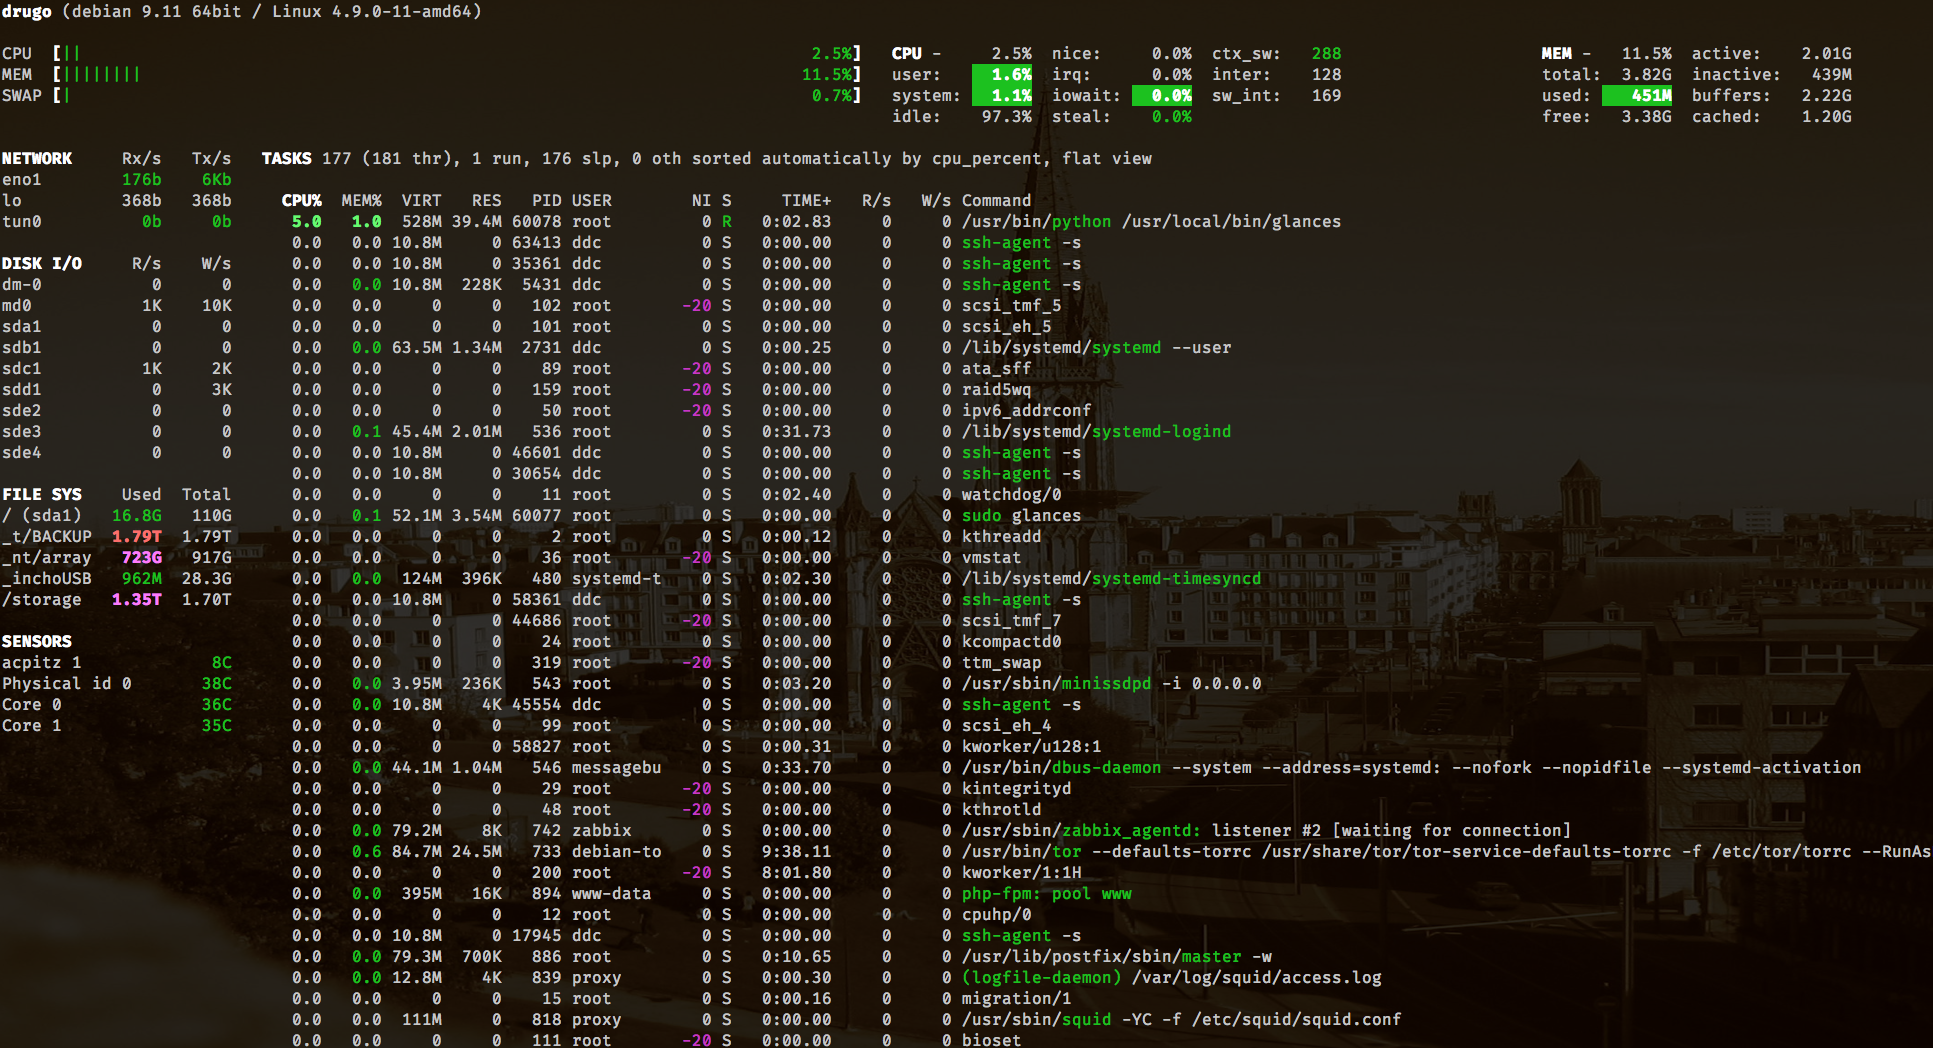Click the Physical id 0 sensor row
Viewport: 1933px width, 1048px height.
tap(116, 683)
